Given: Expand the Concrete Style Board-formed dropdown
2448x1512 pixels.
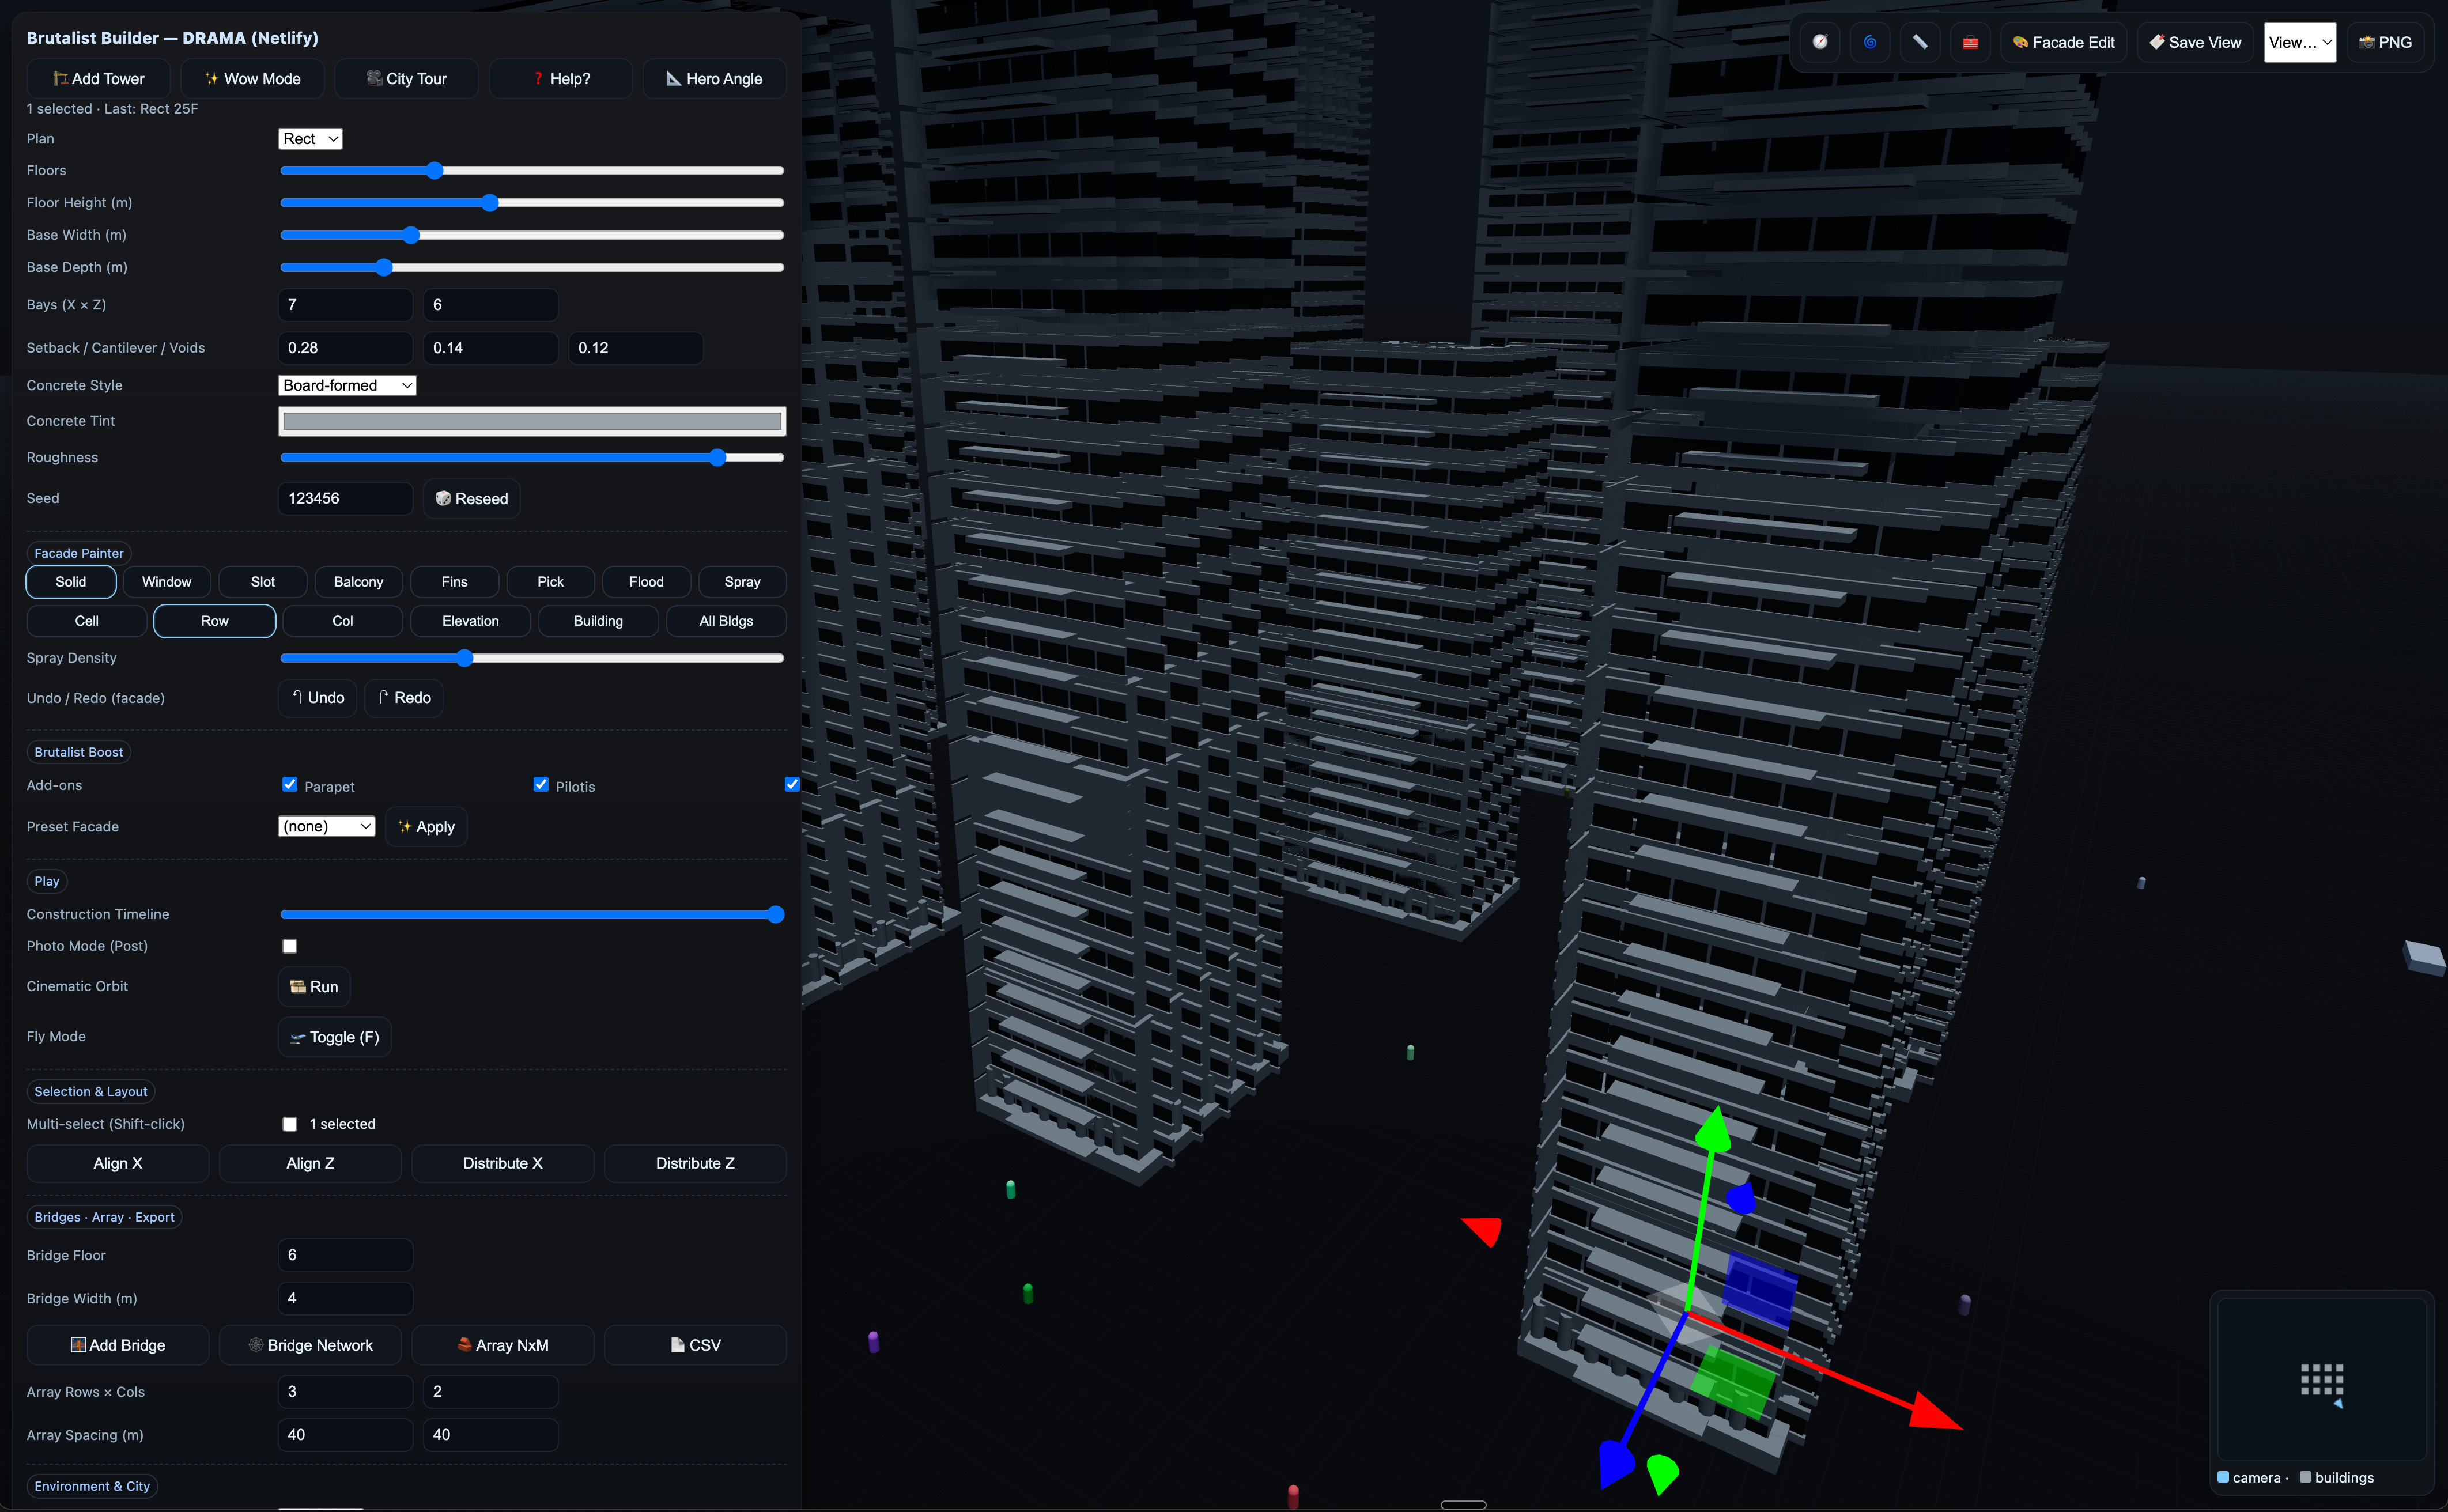Looking at the screenshot, I should (347, 386).
